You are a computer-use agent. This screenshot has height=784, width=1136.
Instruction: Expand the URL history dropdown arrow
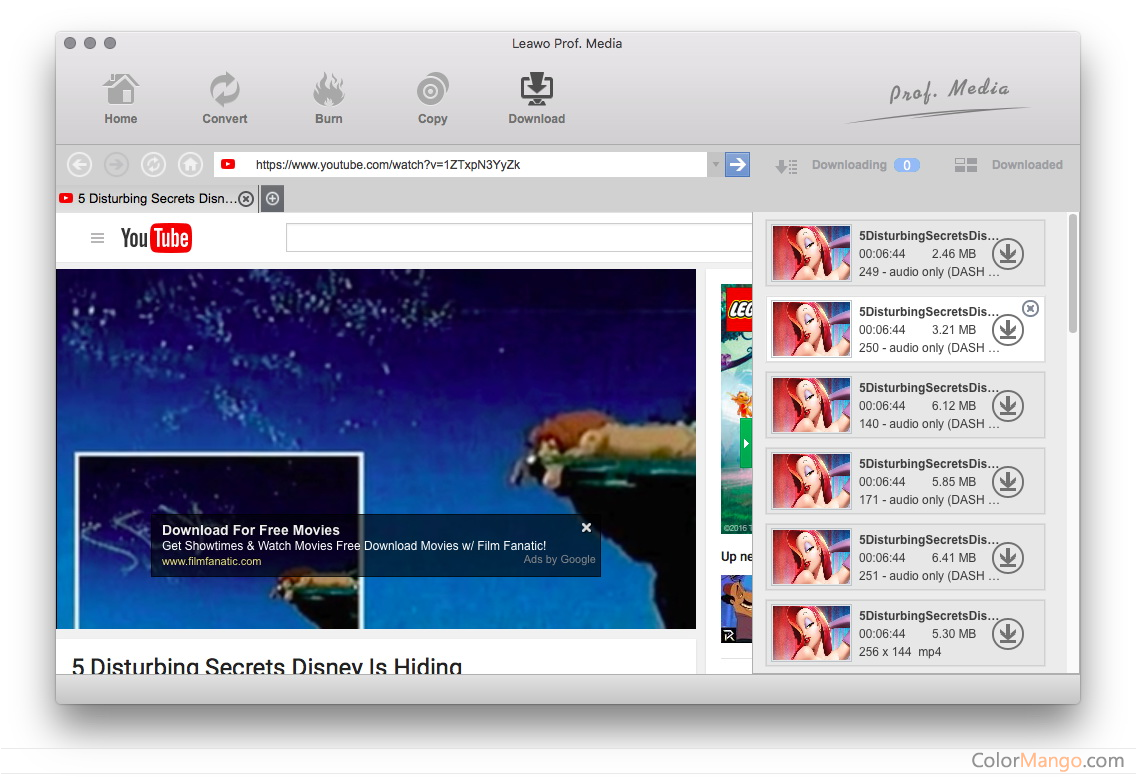[x=715, y=165]
